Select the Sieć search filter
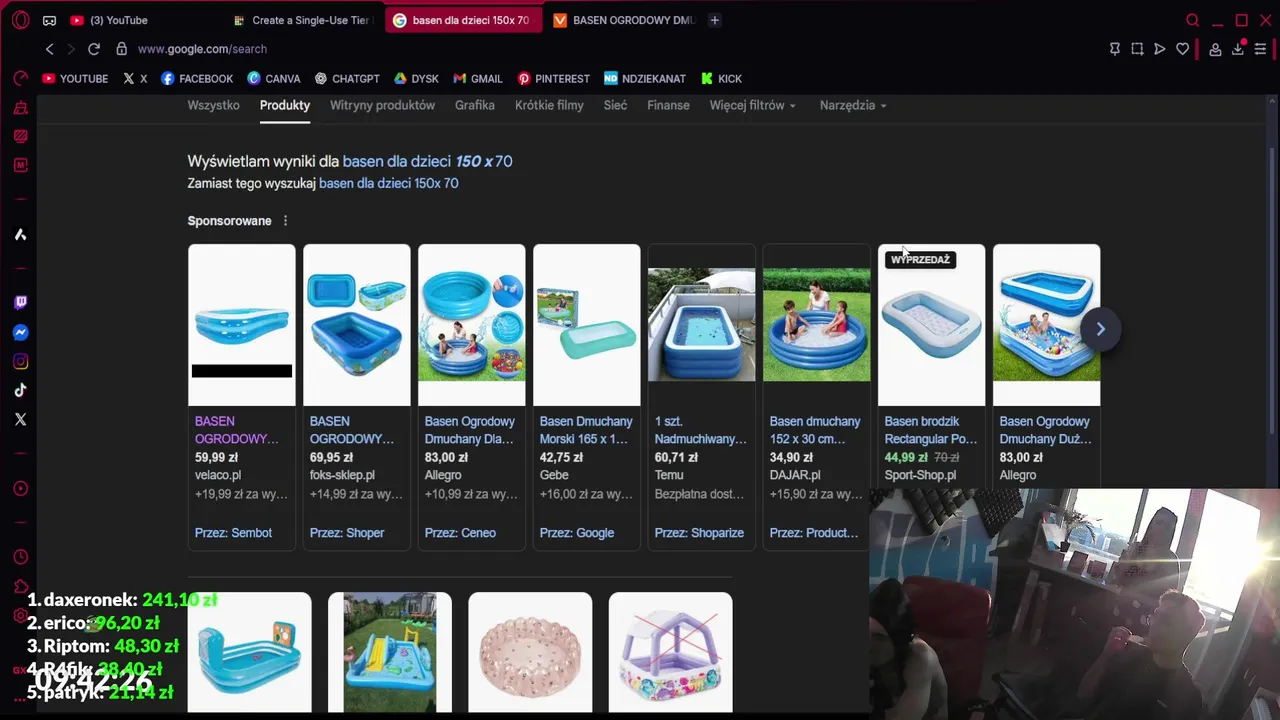 [615, 105]
